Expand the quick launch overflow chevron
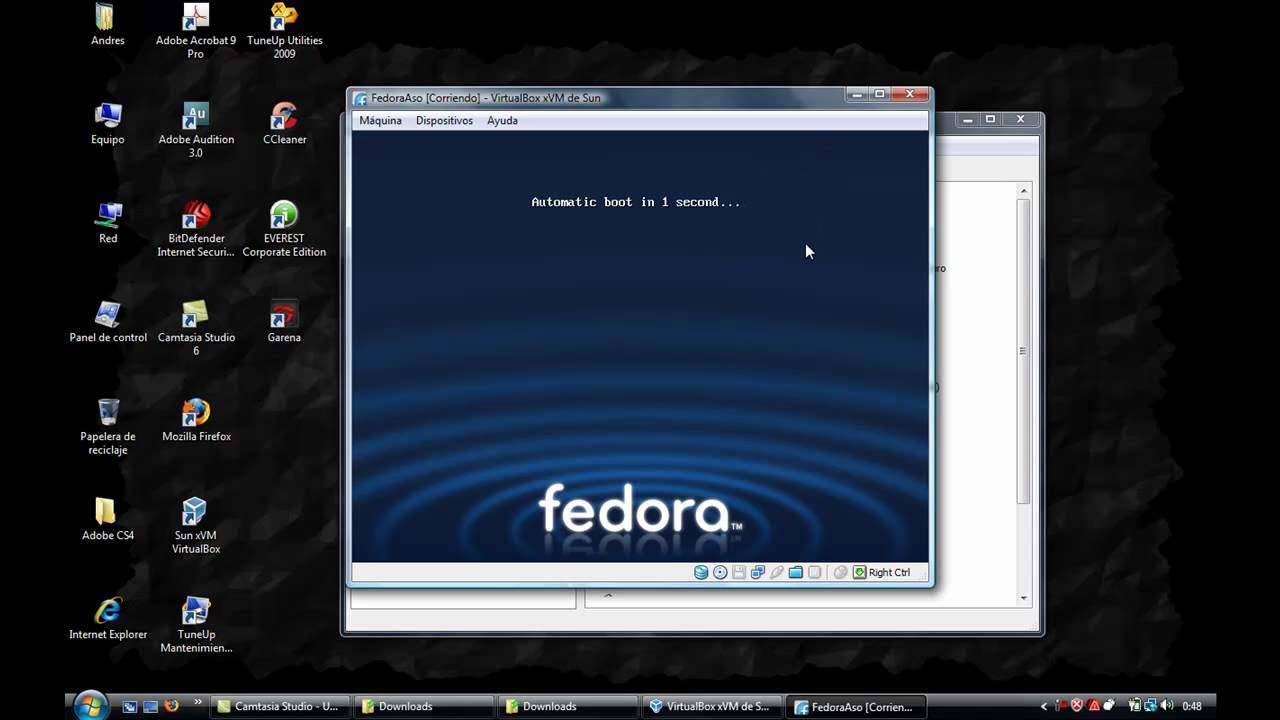The height and width of the screenshot is (720, 1280). click(x=197, y=703)
